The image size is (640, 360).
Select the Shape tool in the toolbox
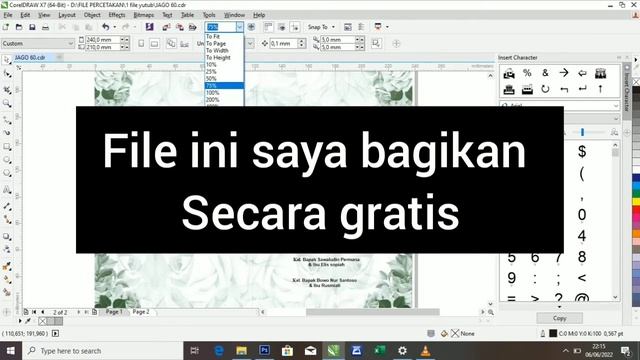(7, 74)
